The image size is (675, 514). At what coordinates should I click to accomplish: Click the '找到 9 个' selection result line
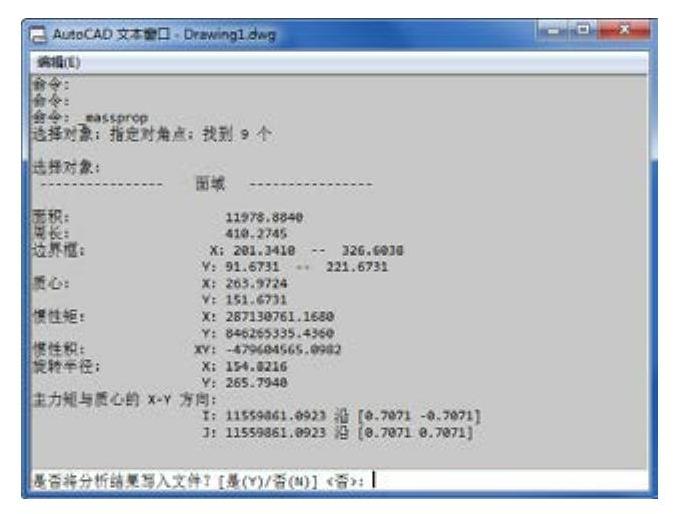[x=152, y=134]
